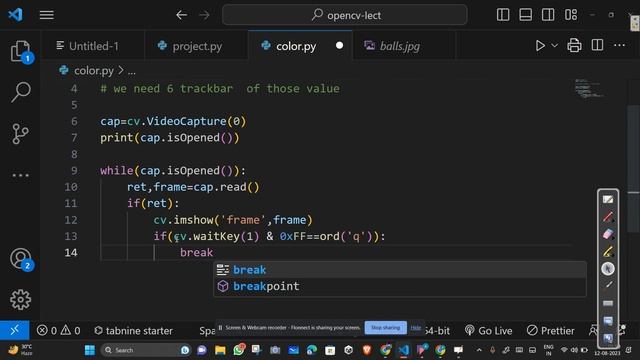Open Microsoft Edge from the taskbar

[312, 350]
